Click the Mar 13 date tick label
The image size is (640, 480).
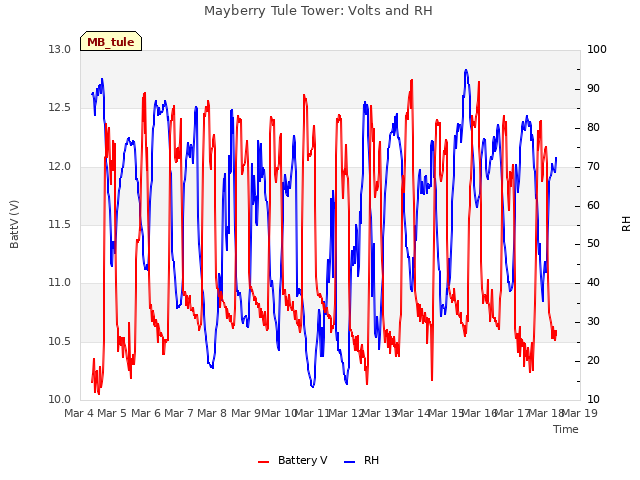(x=380, y=413)
